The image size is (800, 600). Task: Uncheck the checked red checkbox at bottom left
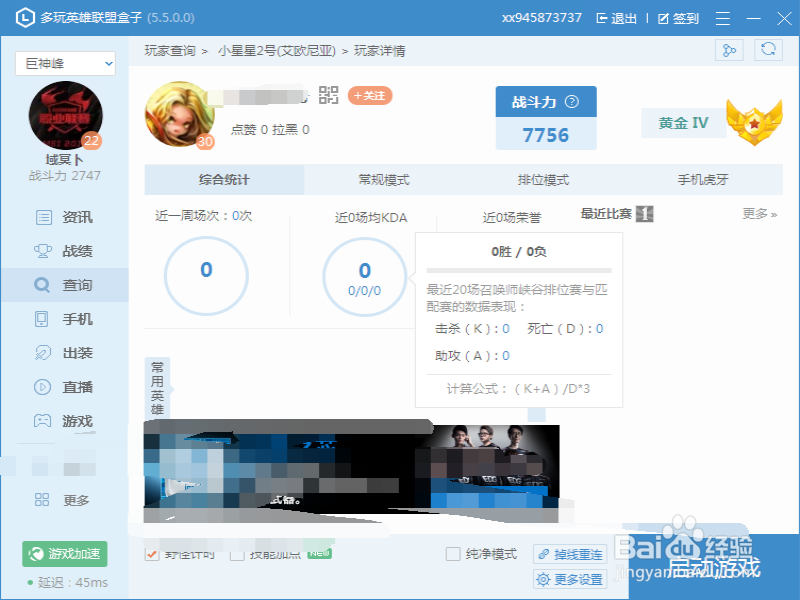point(152,554)
